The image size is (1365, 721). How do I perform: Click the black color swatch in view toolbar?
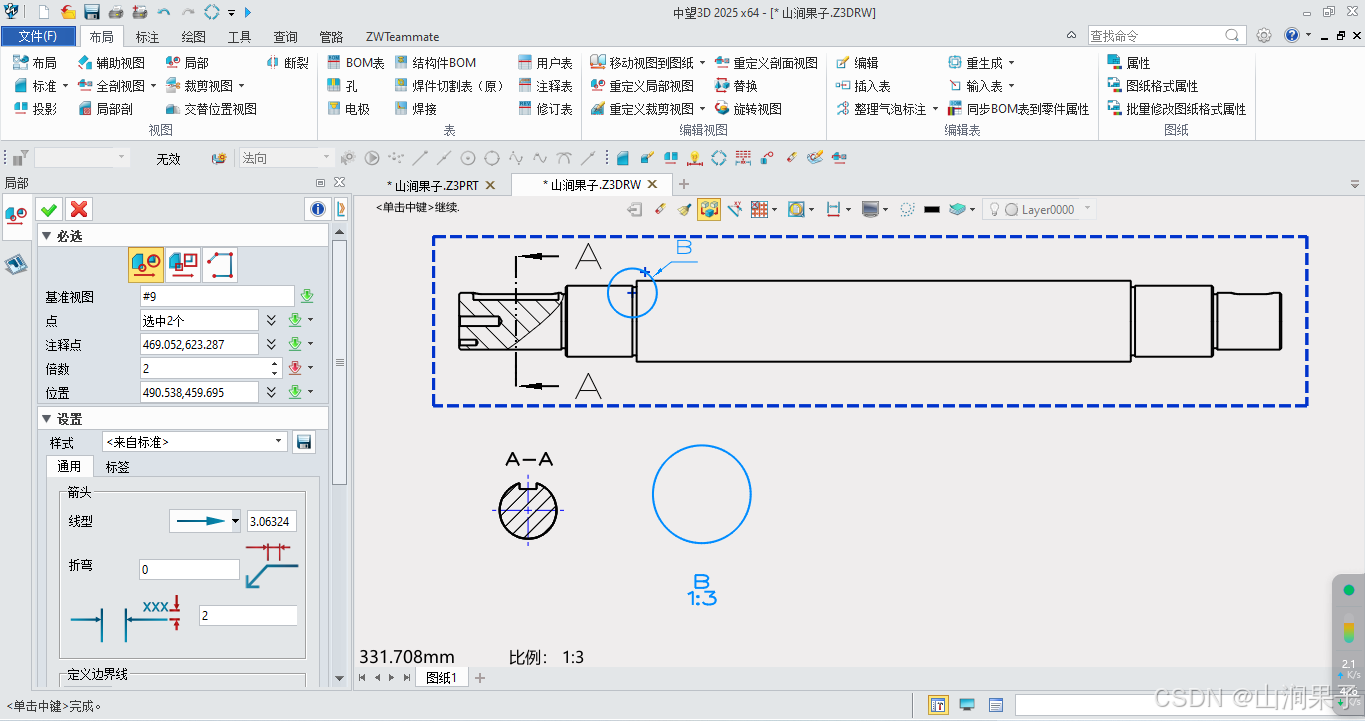click(x=932, y=209)
